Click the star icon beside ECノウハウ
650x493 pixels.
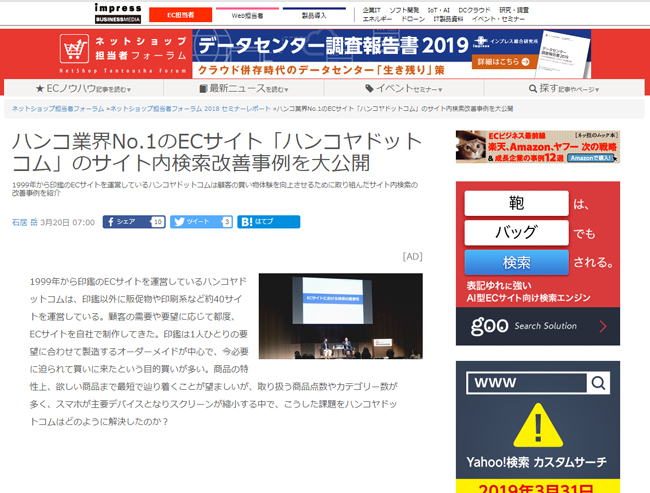(x=40, y=88)
